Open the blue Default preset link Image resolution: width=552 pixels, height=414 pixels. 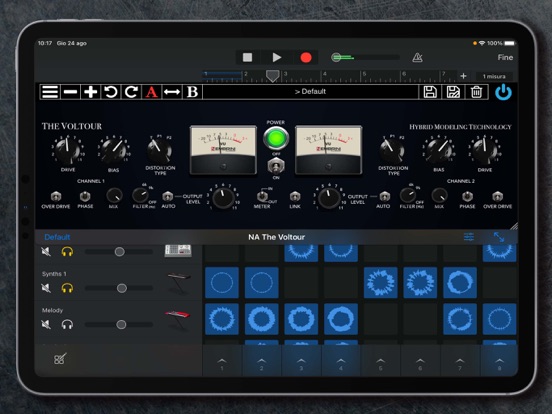pyautogui.click(x=57, y=237)
